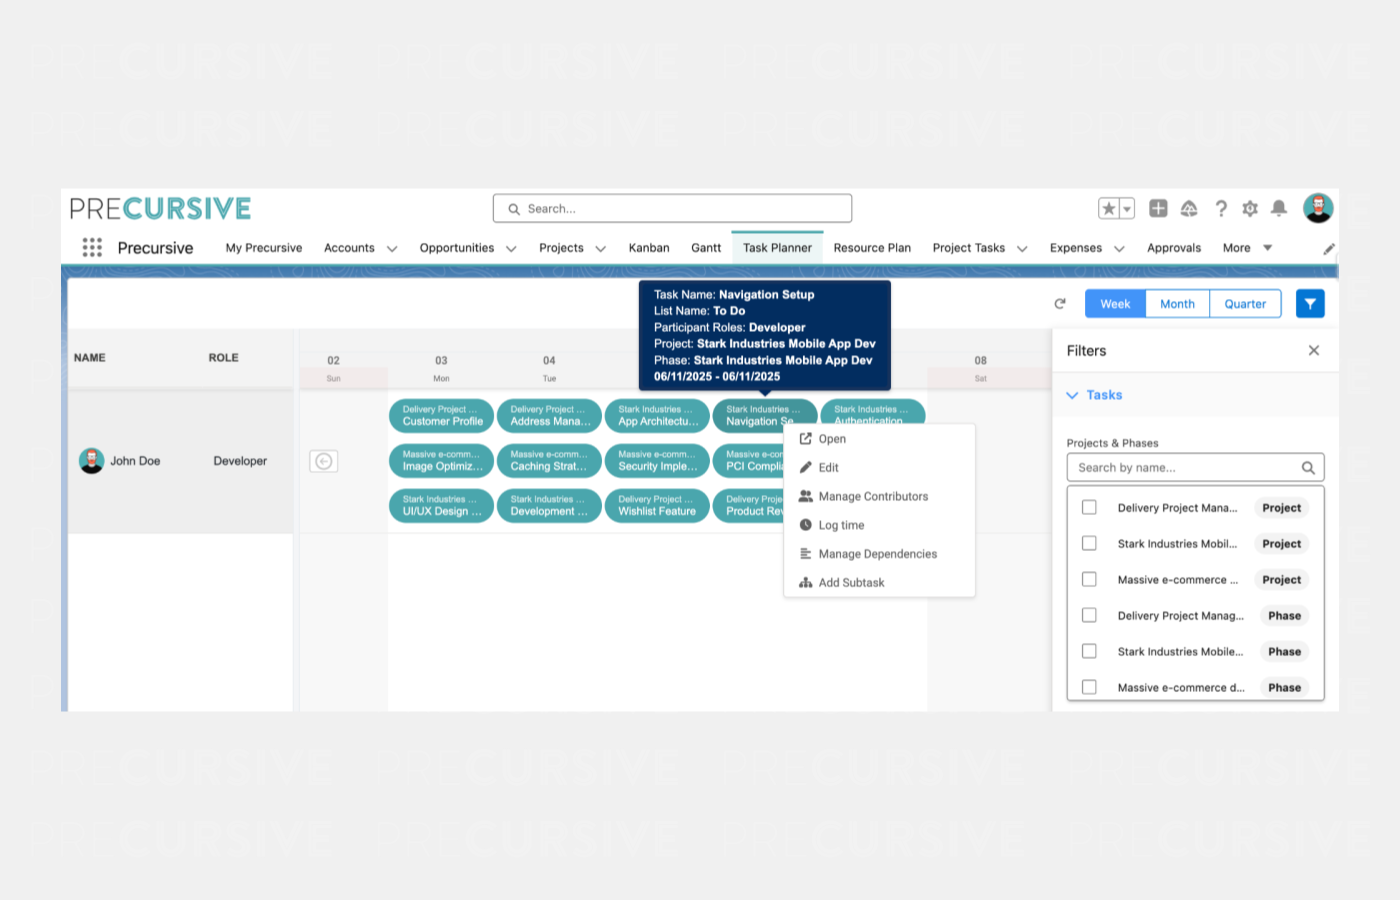This screenshot has height=900, width=1400.
Task: Check the Delivery Project Mana Project checkbox
Action: coord(1089,507)
